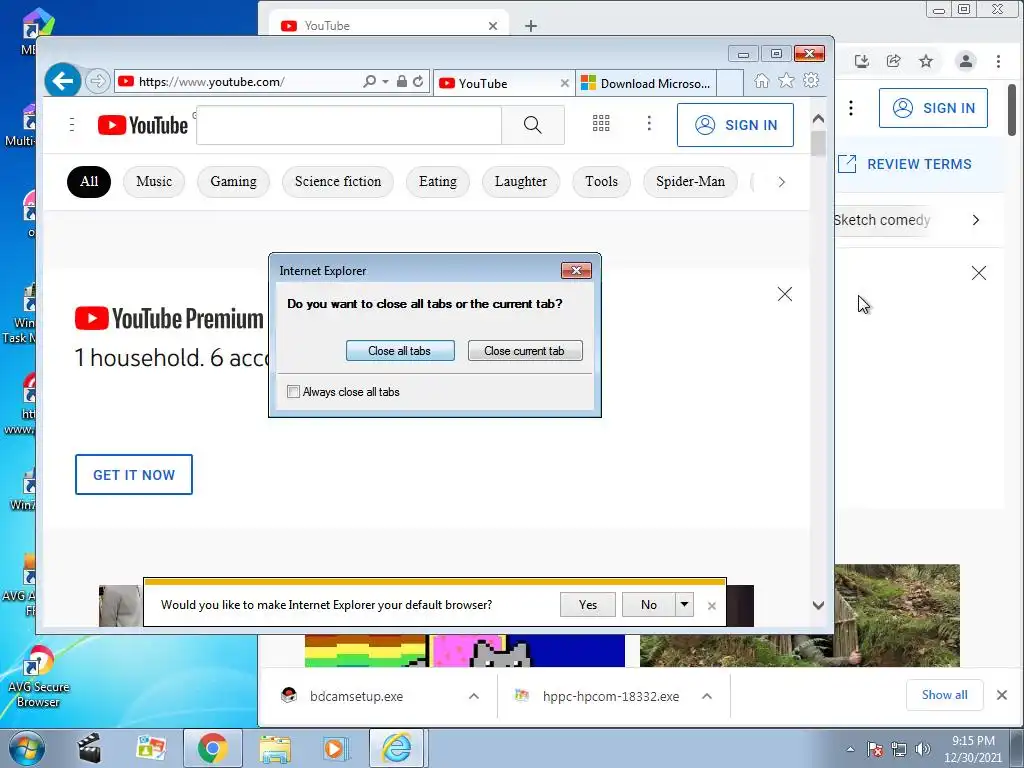Dismiss the default browser notification bar X

pos(712,606)
